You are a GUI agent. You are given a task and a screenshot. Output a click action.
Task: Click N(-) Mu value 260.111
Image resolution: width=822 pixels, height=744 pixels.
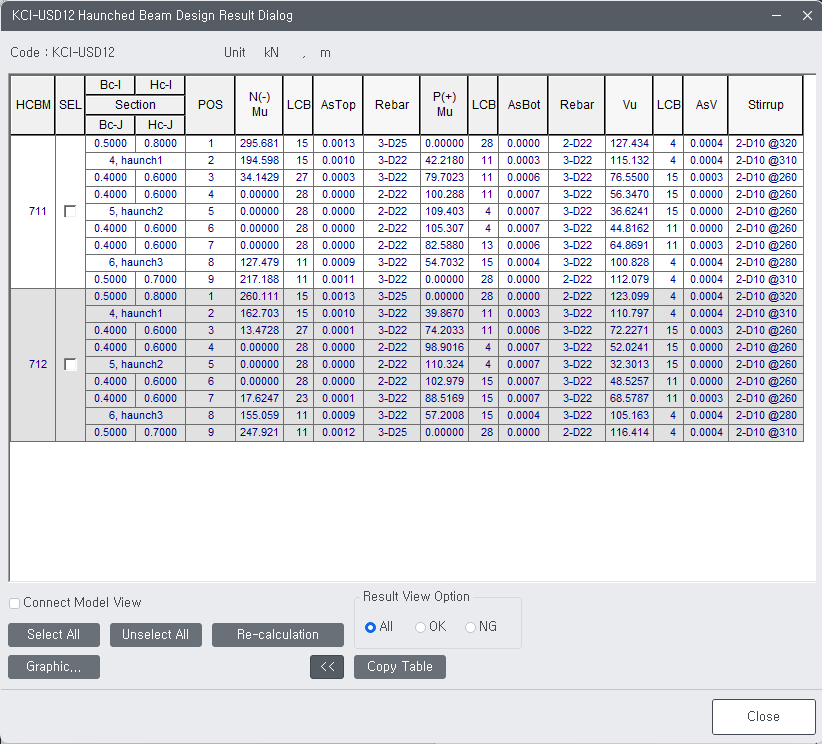259,296
